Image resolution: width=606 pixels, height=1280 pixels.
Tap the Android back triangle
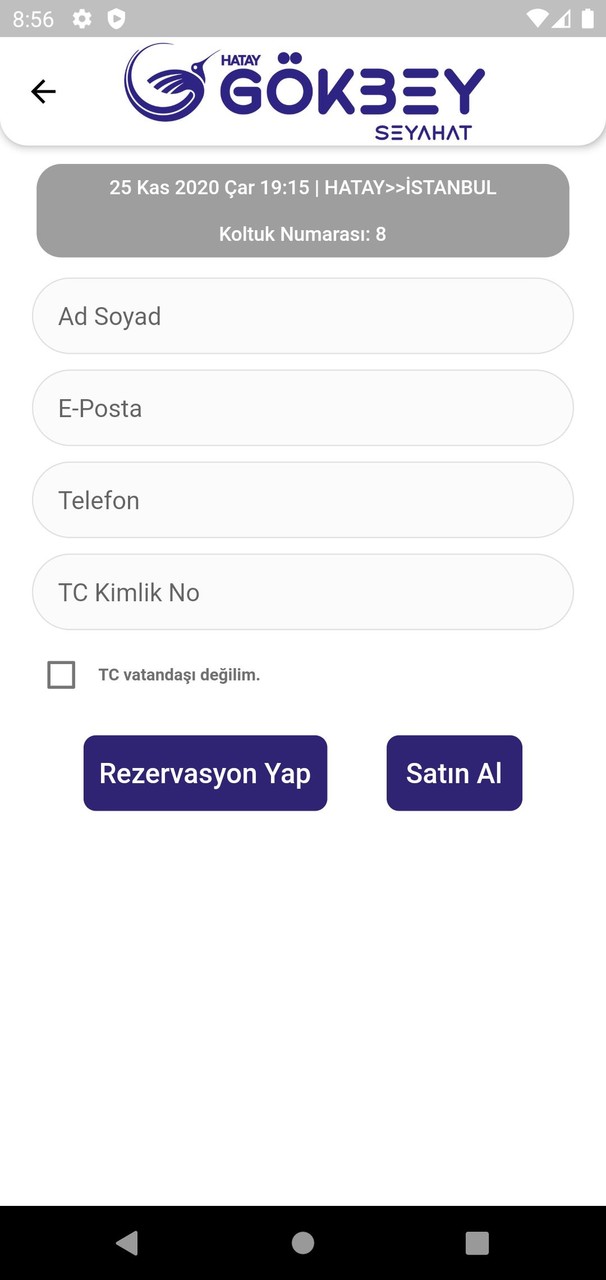point(126,1243)
